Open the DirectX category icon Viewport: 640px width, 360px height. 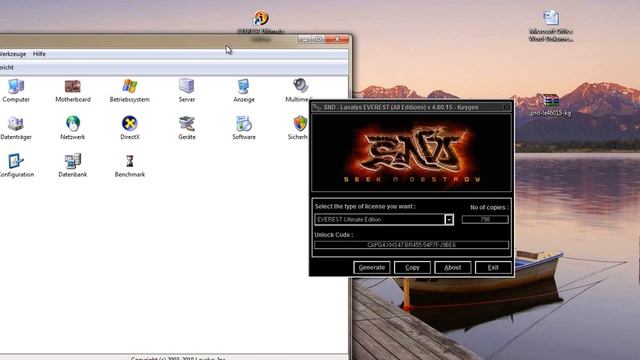tap(130, 124)
